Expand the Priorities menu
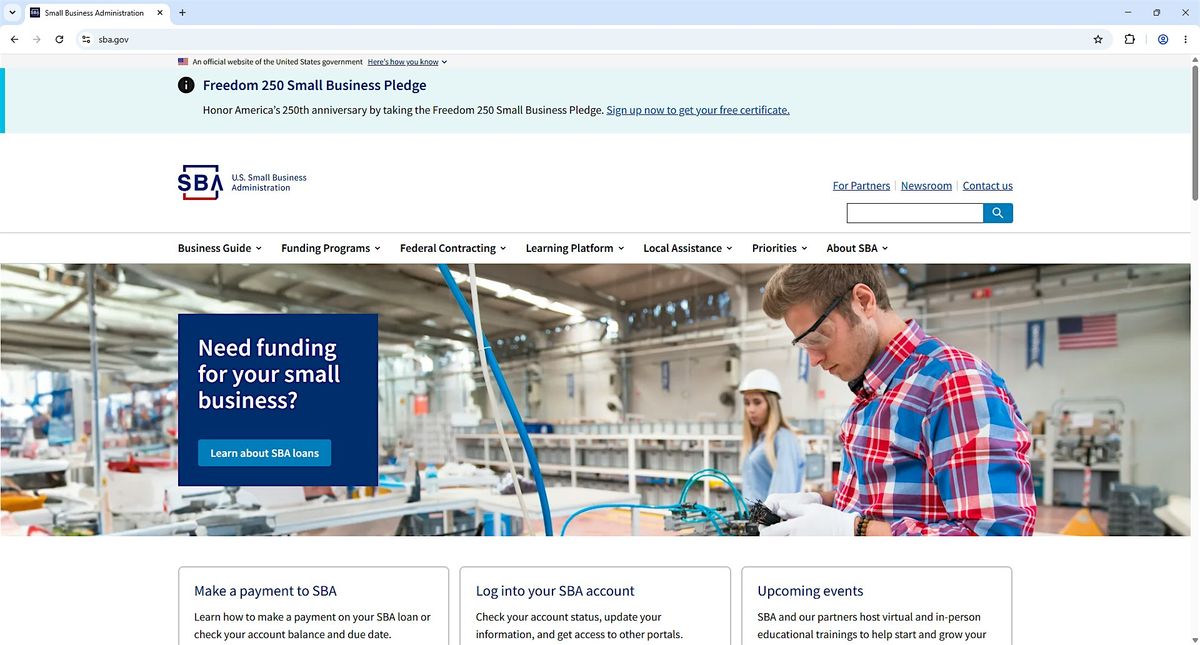1200x645 pixels. coord(780,248)
